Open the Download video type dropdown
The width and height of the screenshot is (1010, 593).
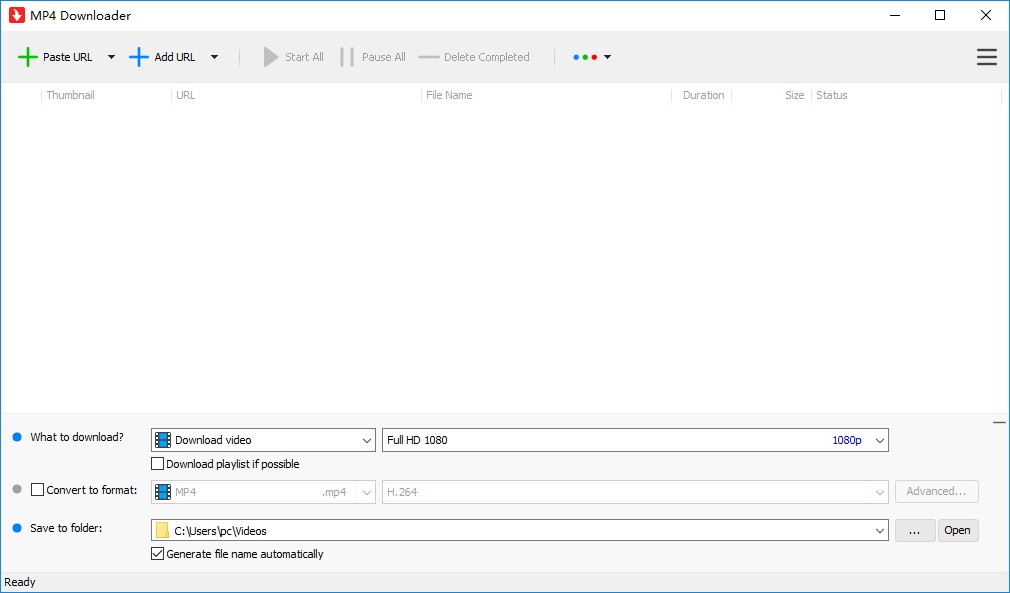click(263, 440)
